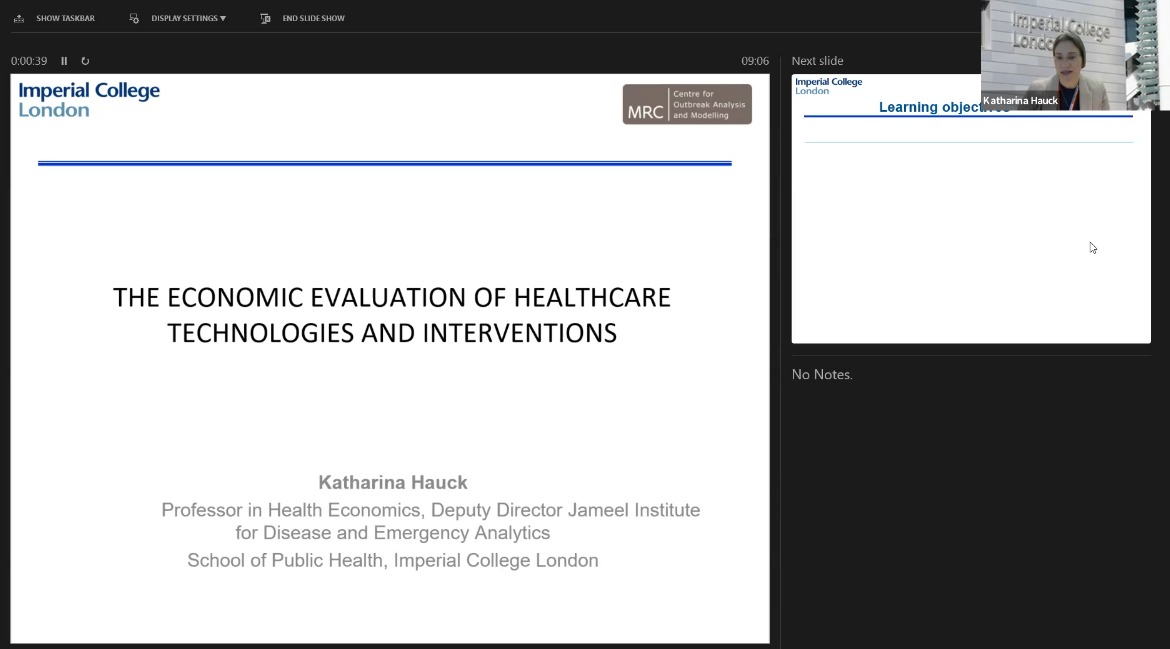This screenshot has height=649, width=1170.
Task: Click Imperial College logo in next slide preview
Action: 828,86
